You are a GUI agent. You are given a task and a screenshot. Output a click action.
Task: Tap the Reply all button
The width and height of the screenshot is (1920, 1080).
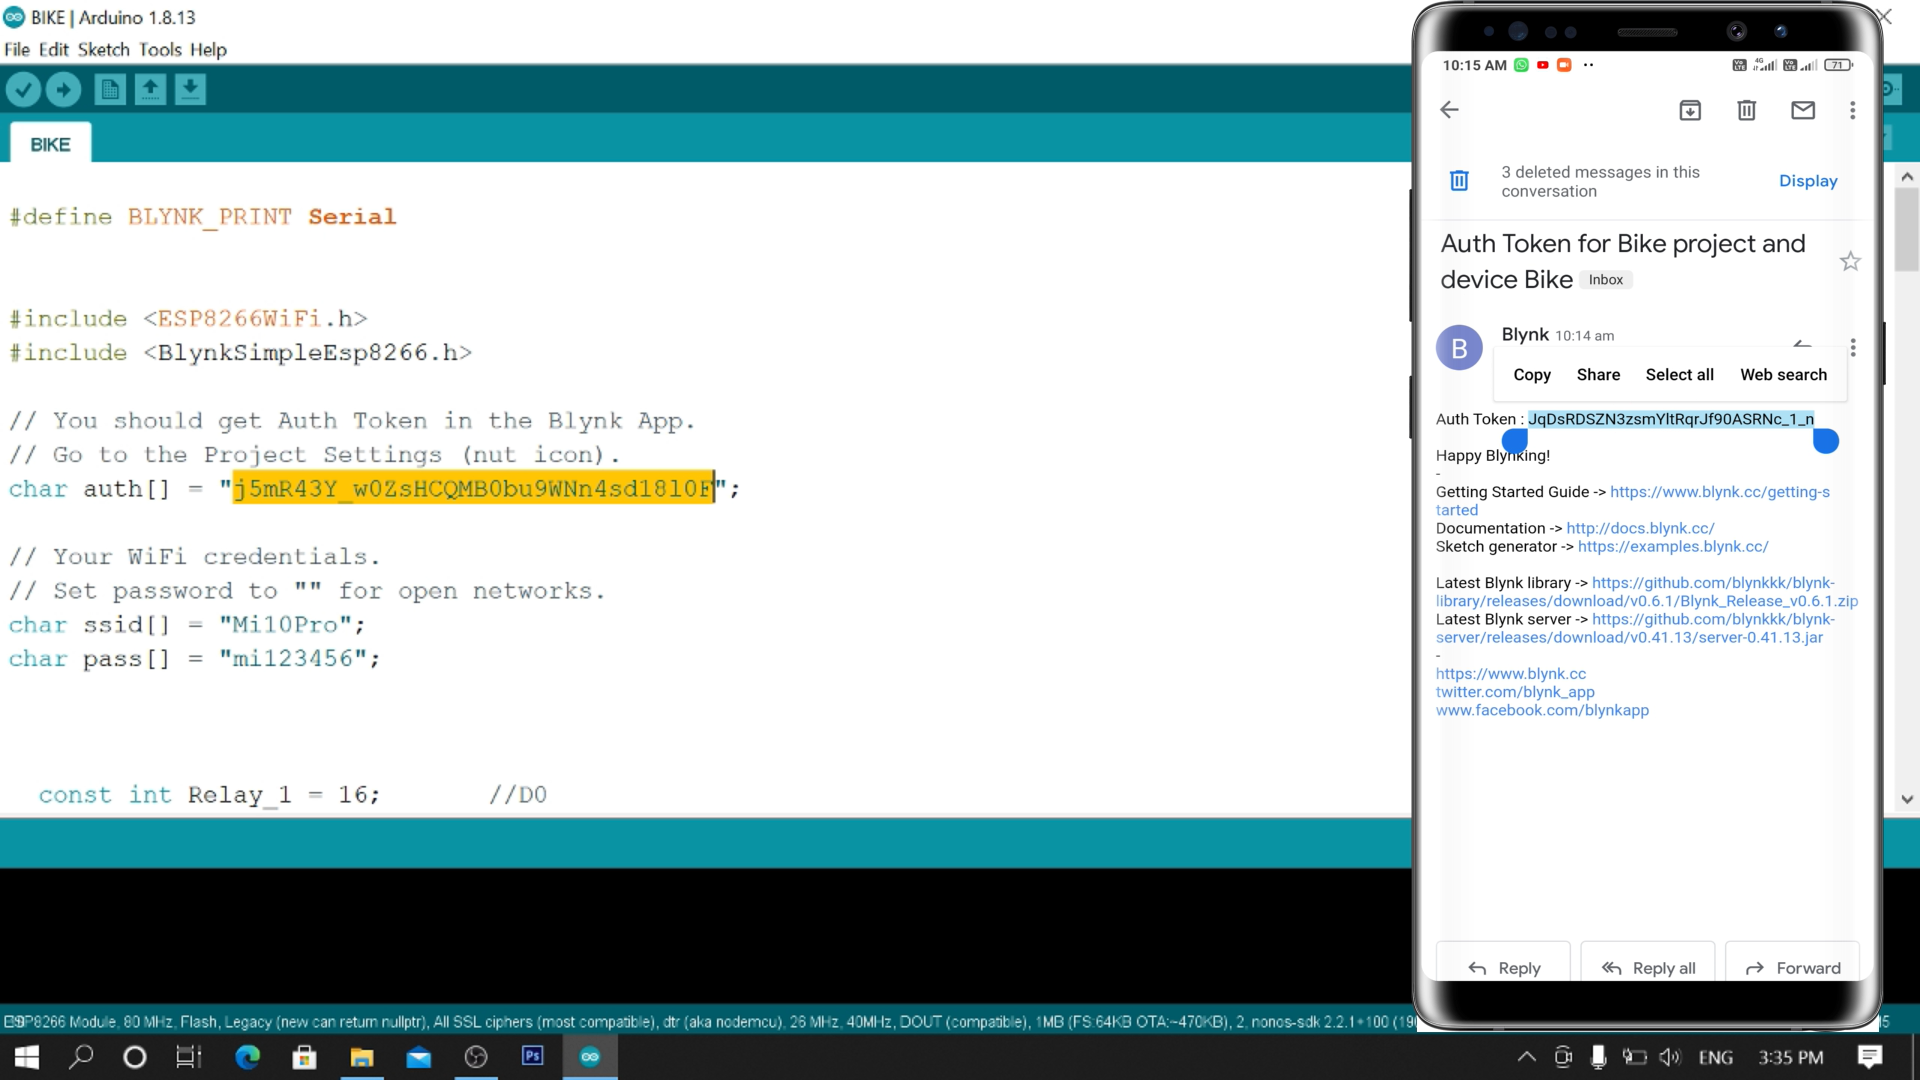(x=1647, y=967)
